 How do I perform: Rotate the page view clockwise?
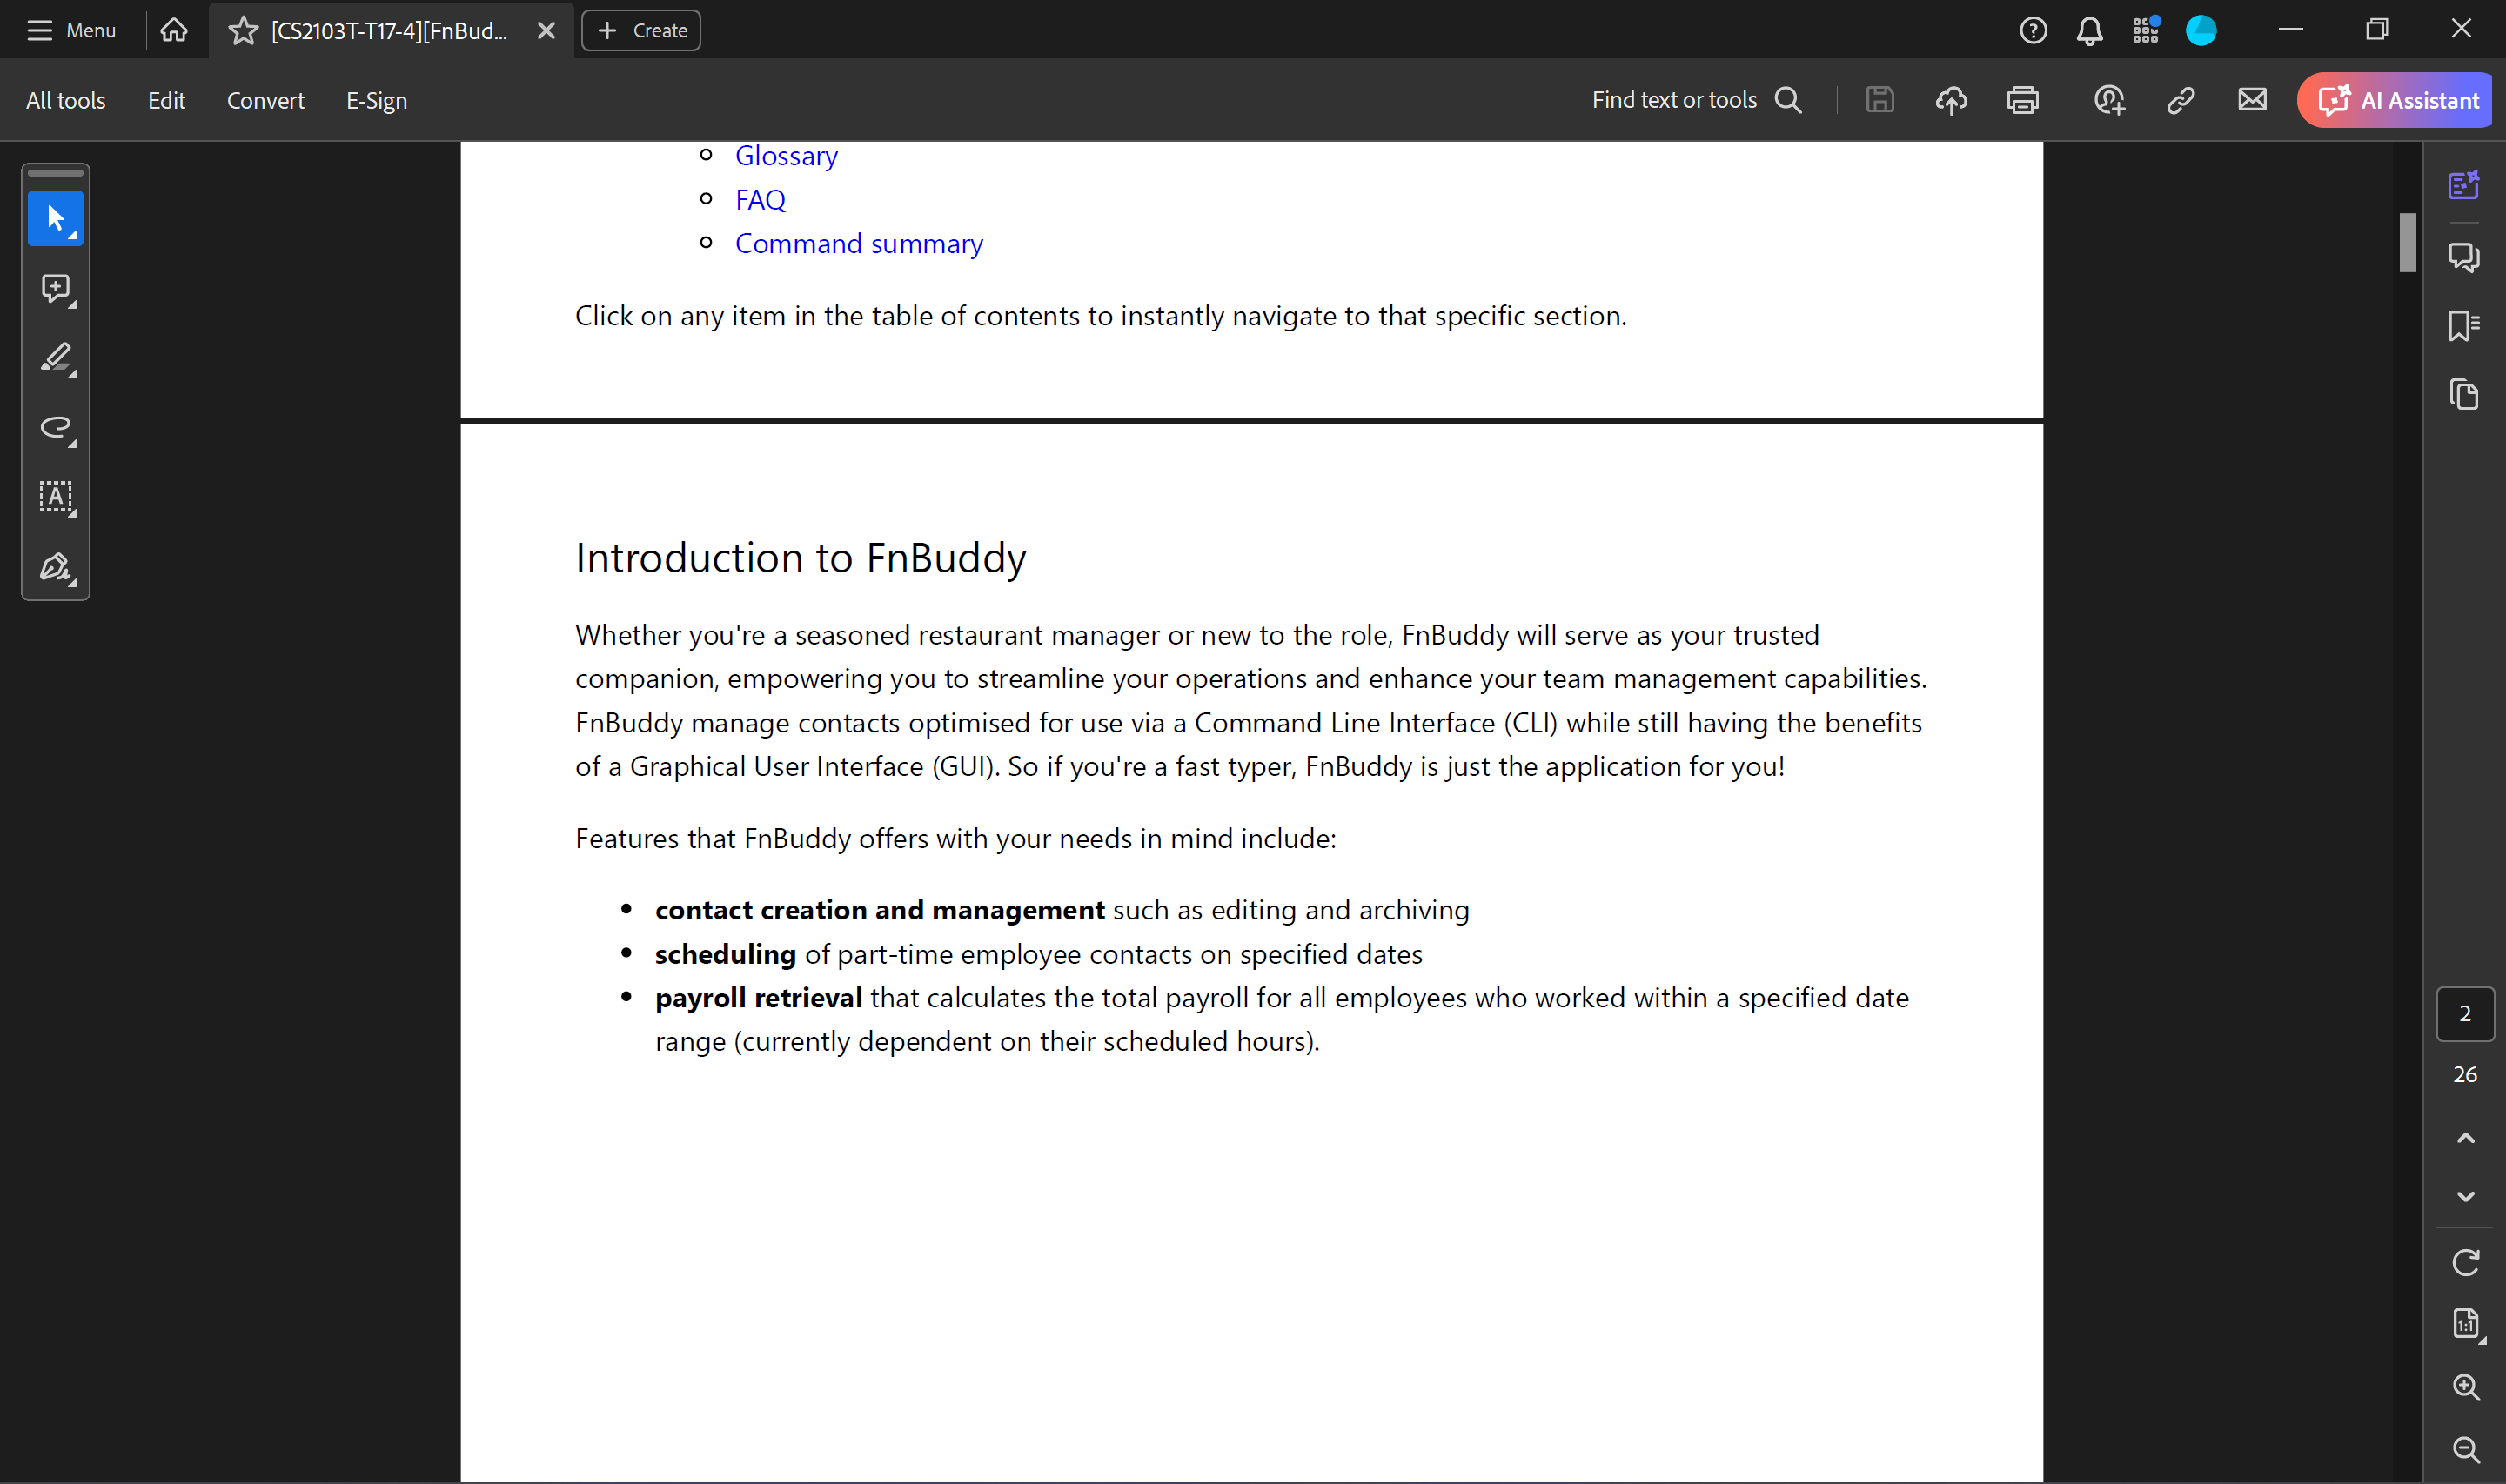pos(2465,1262)
